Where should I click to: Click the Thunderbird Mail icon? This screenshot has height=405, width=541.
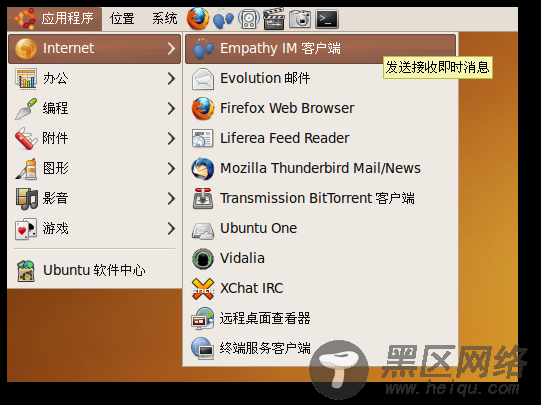click(203, 168)
